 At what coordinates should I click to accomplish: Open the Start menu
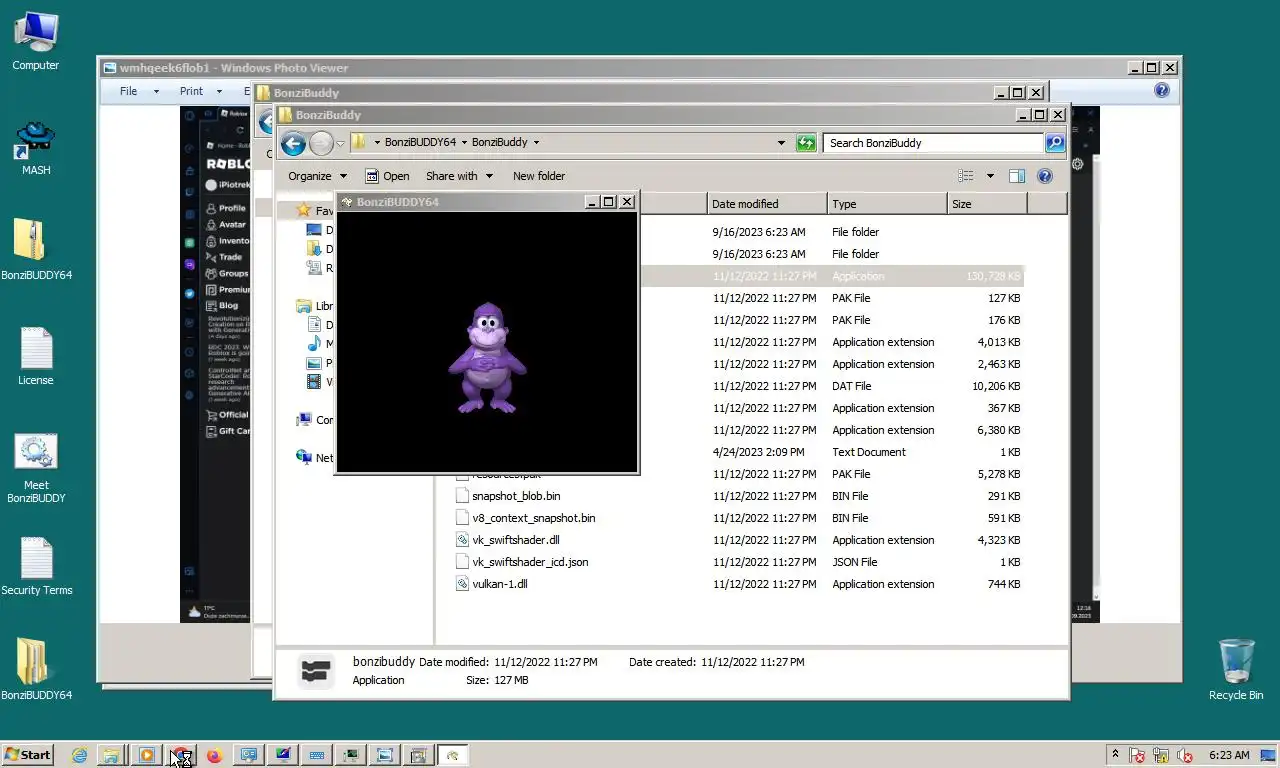click(27, 755)
